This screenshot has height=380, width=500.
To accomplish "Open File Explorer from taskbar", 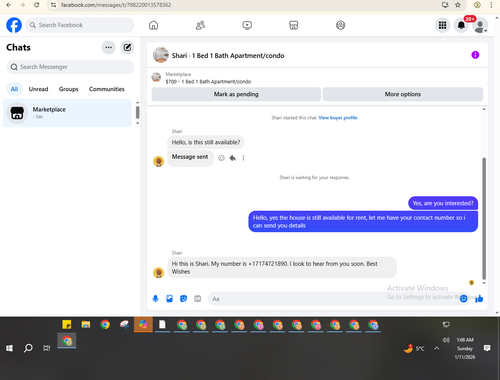I will (x=86, y=324).
